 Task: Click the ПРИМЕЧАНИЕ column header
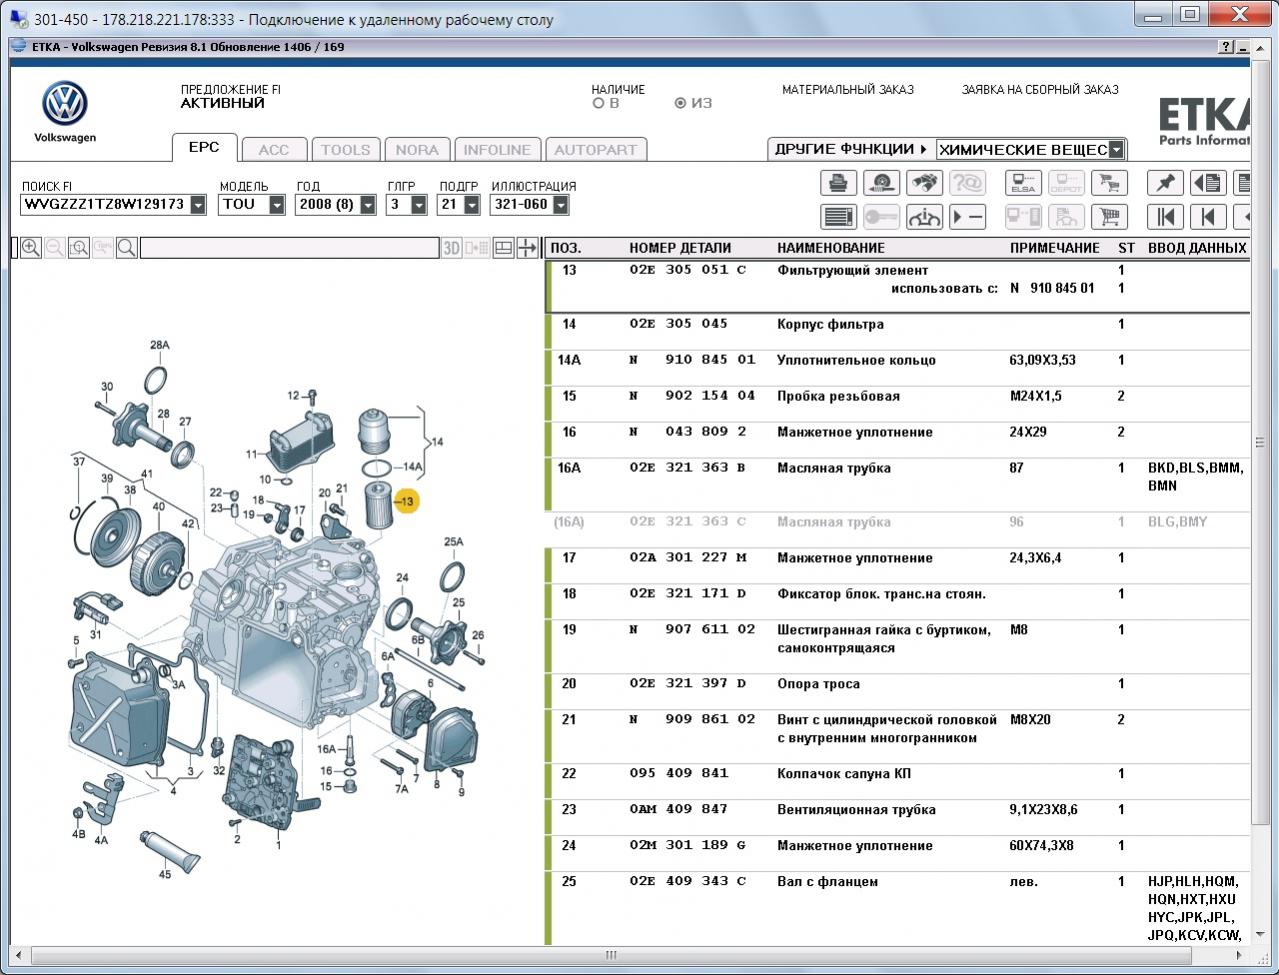1055,248
